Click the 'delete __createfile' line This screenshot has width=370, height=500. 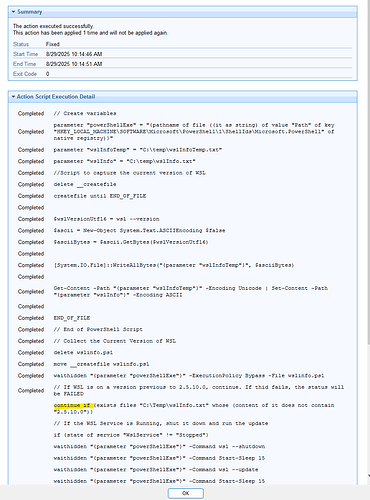(x=85, y=184)
